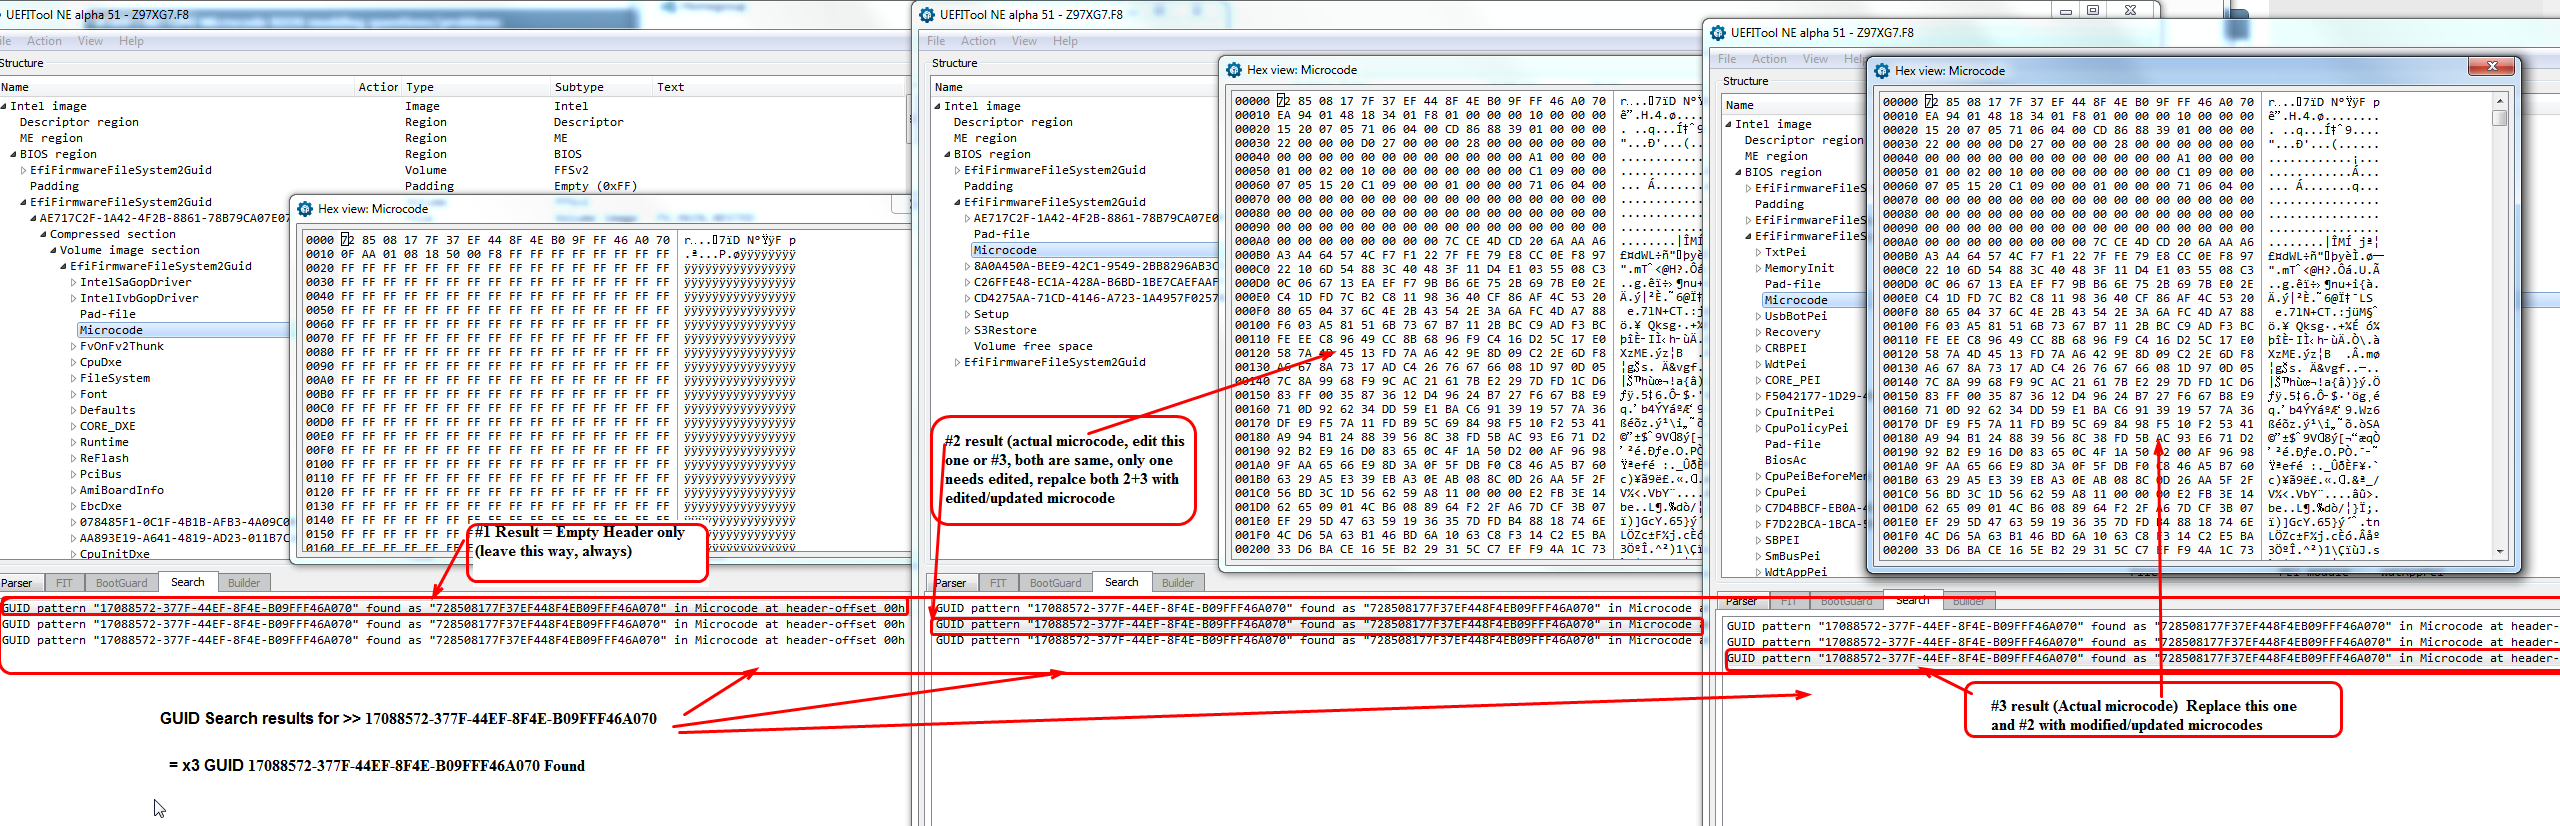
Task: Collapse BIOS region node in left window
Action: click(14, 154)
